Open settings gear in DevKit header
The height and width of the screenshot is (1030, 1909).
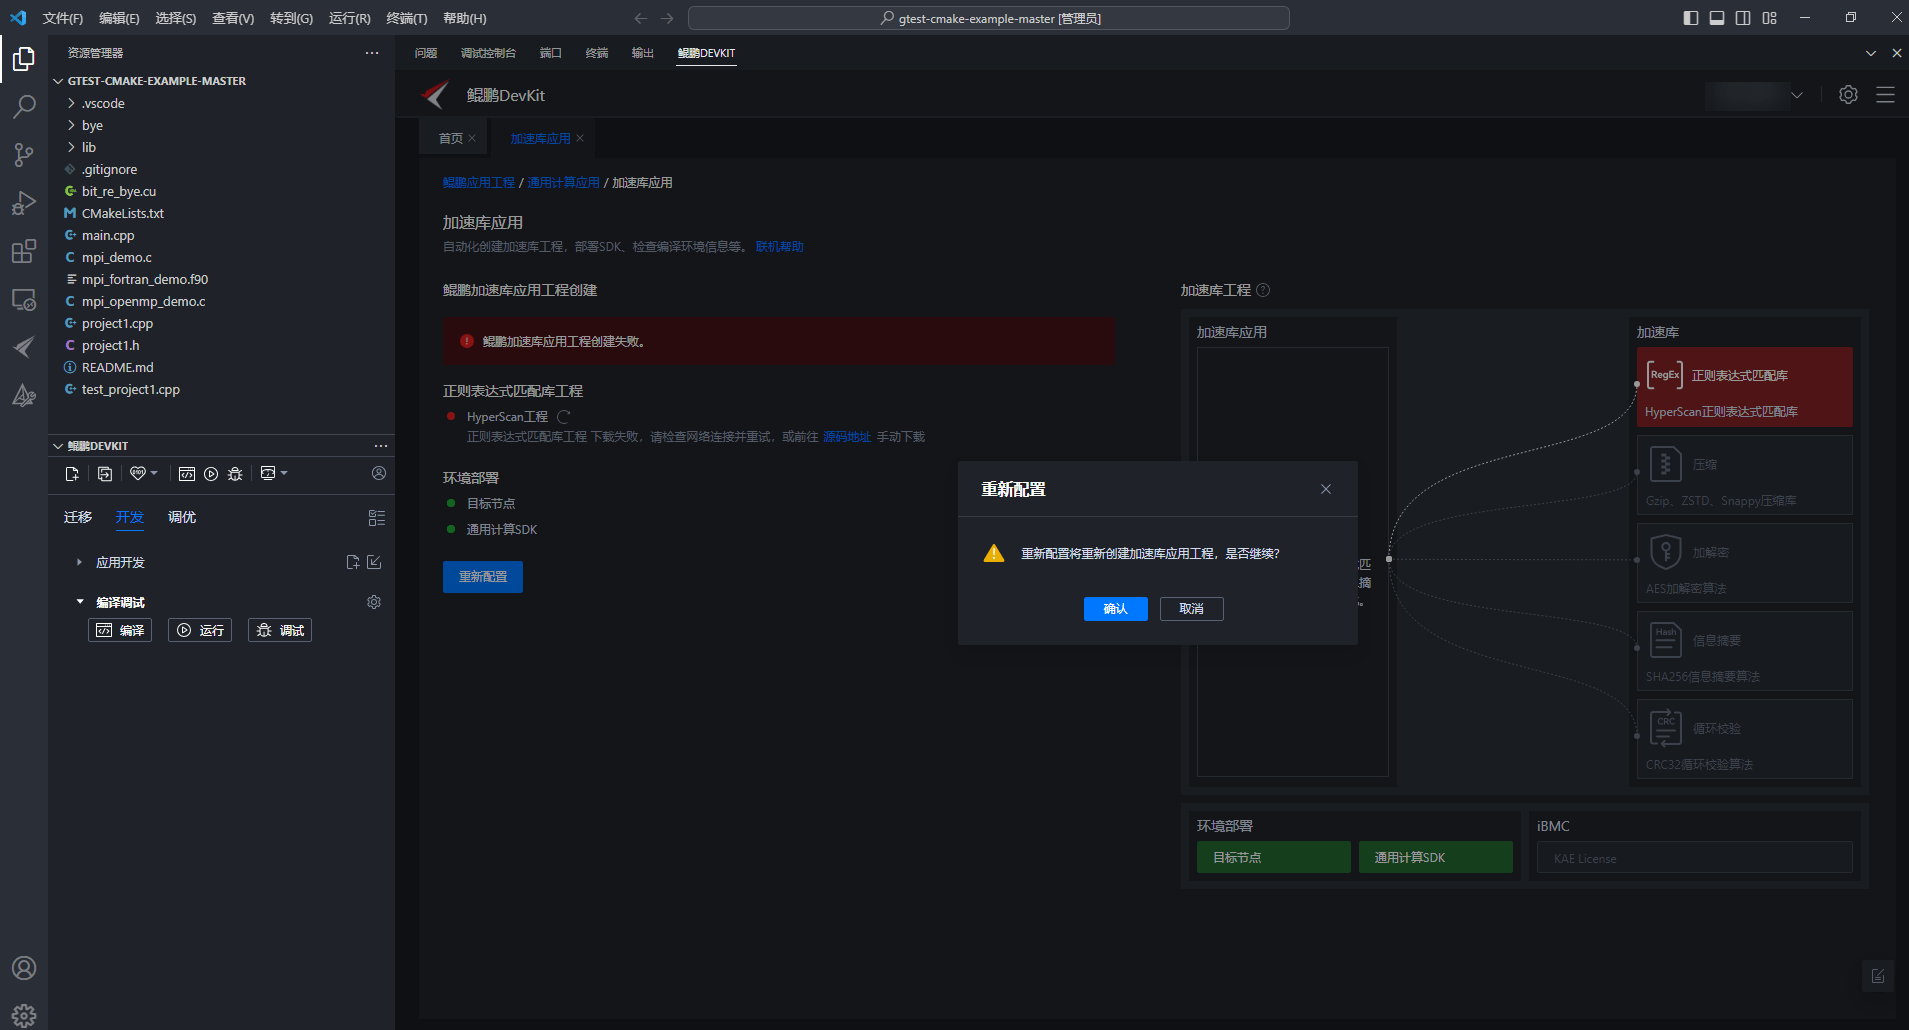coord(1848,95)
